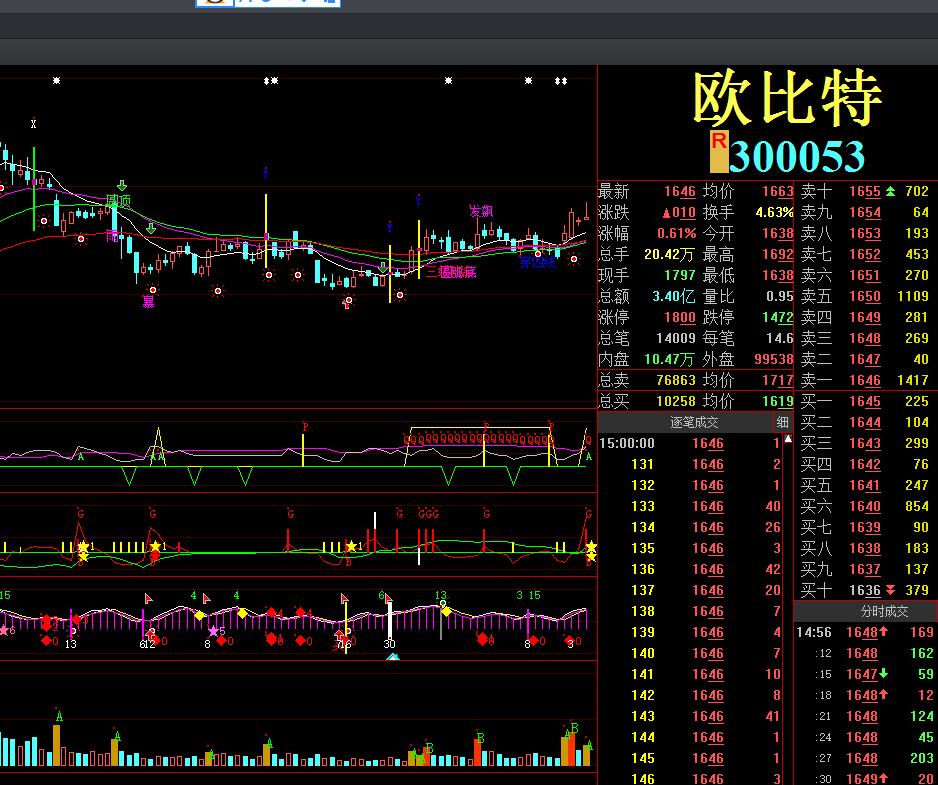Click the 内盘 value 10.47万
The image size is (938, 785).
pos(669,359)
